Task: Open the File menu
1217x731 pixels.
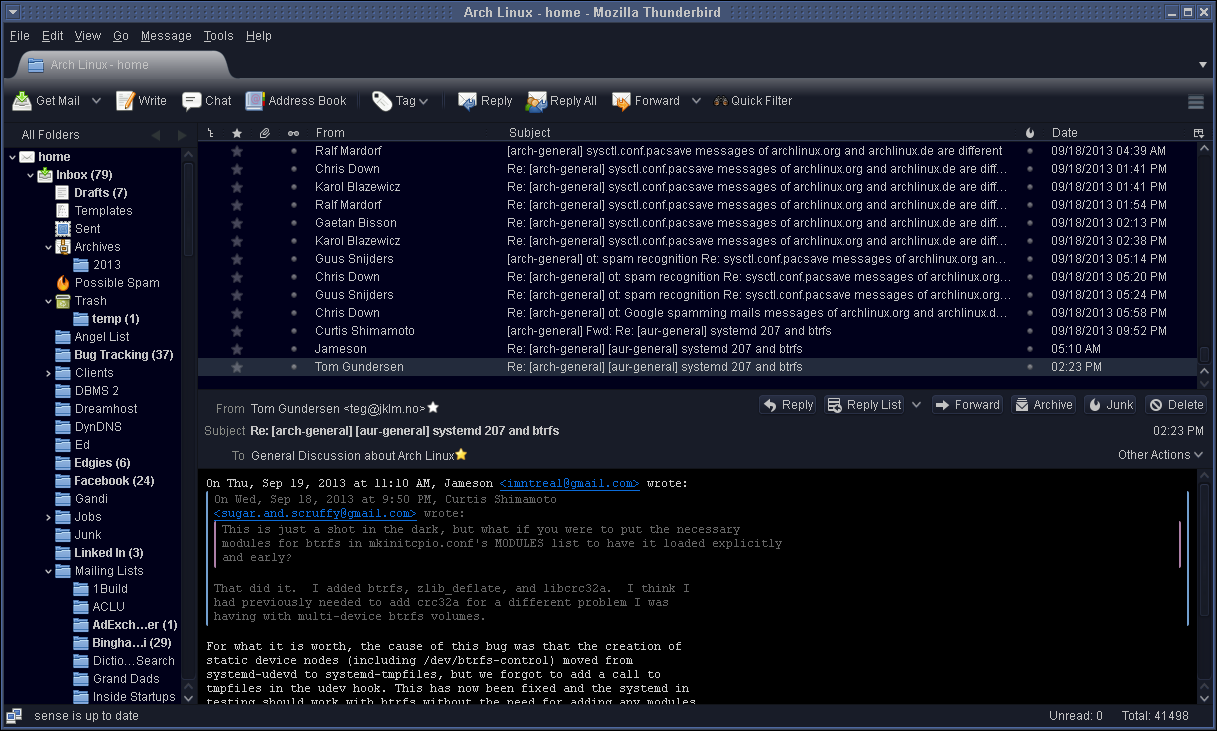Action: [20, 36]
